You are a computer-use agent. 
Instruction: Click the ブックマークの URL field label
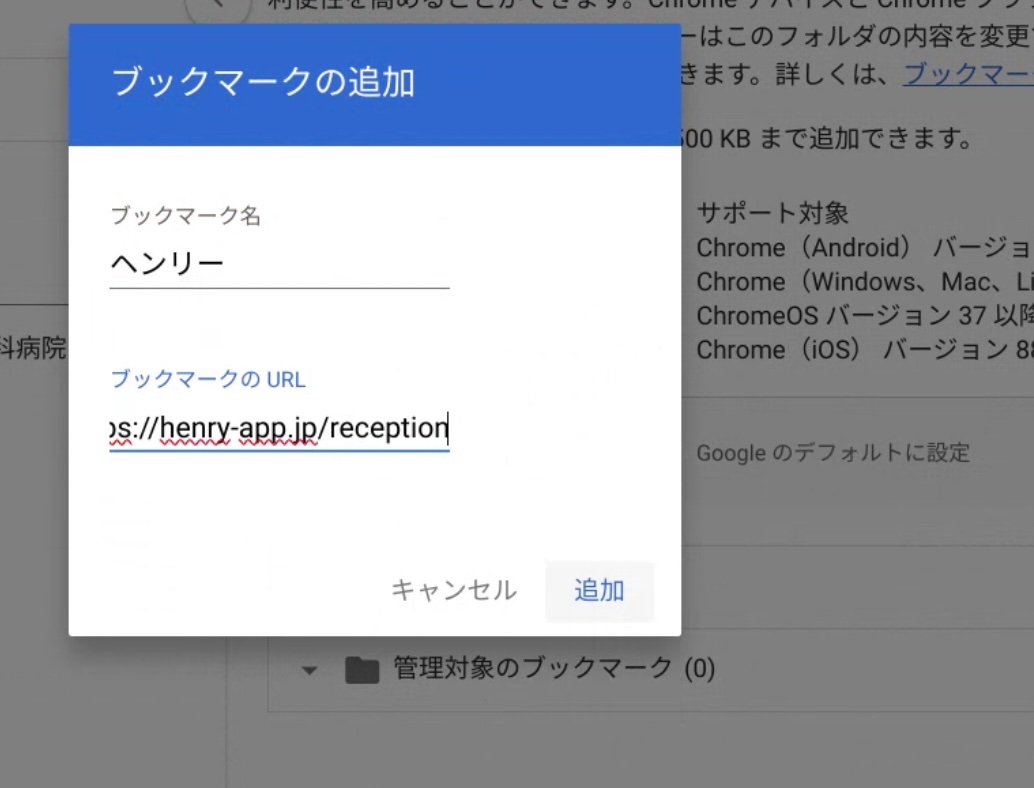click(x=208, y=379)
